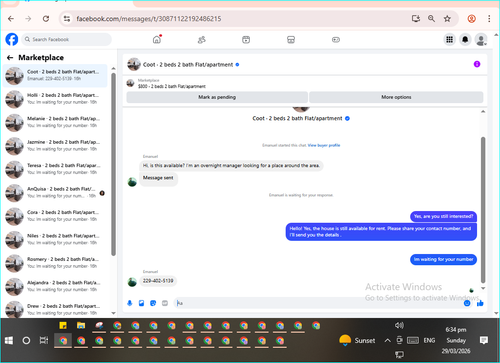Click the More options button

pyautogui.click(x=396, y=97)
